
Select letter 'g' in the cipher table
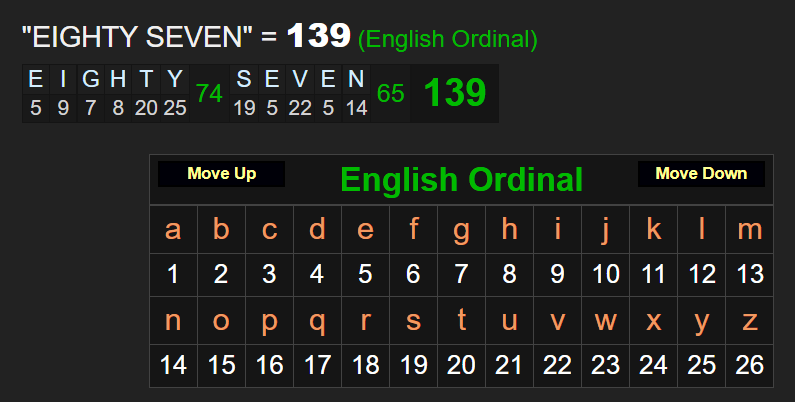(461, 230)
